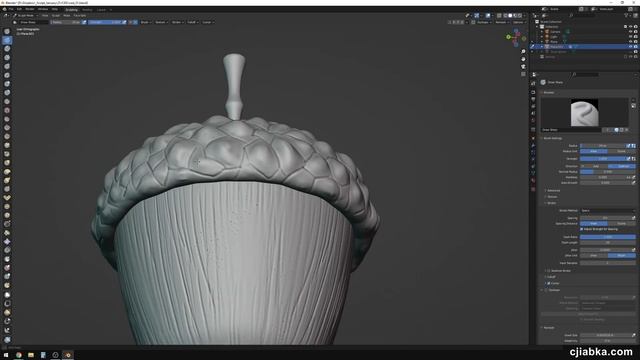Image resolution: width=640 pixels, height=360 pixels.
Task: Toggle viewport overlays button
Action: click(x=488, y=16)
